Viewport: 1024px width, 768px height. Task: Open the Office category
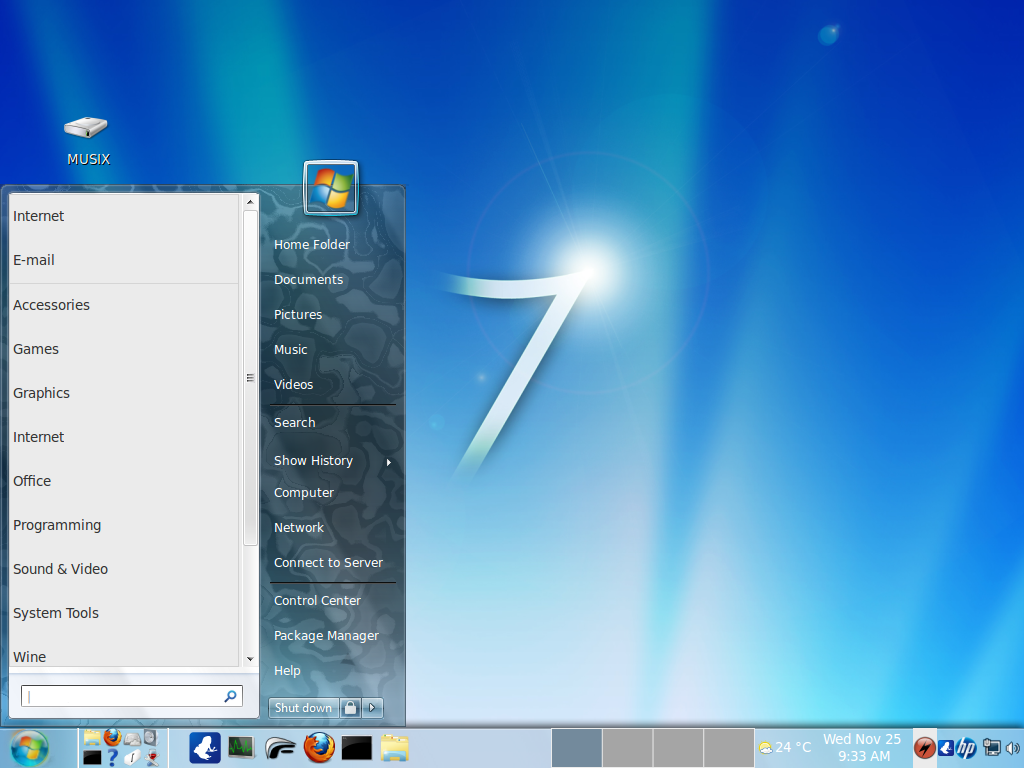124,481
